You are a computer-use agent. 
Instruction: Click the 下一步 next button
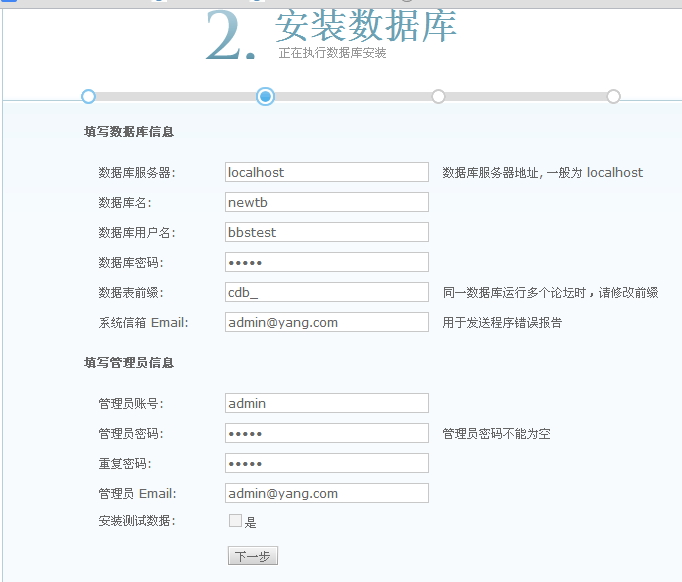[253, 556]
